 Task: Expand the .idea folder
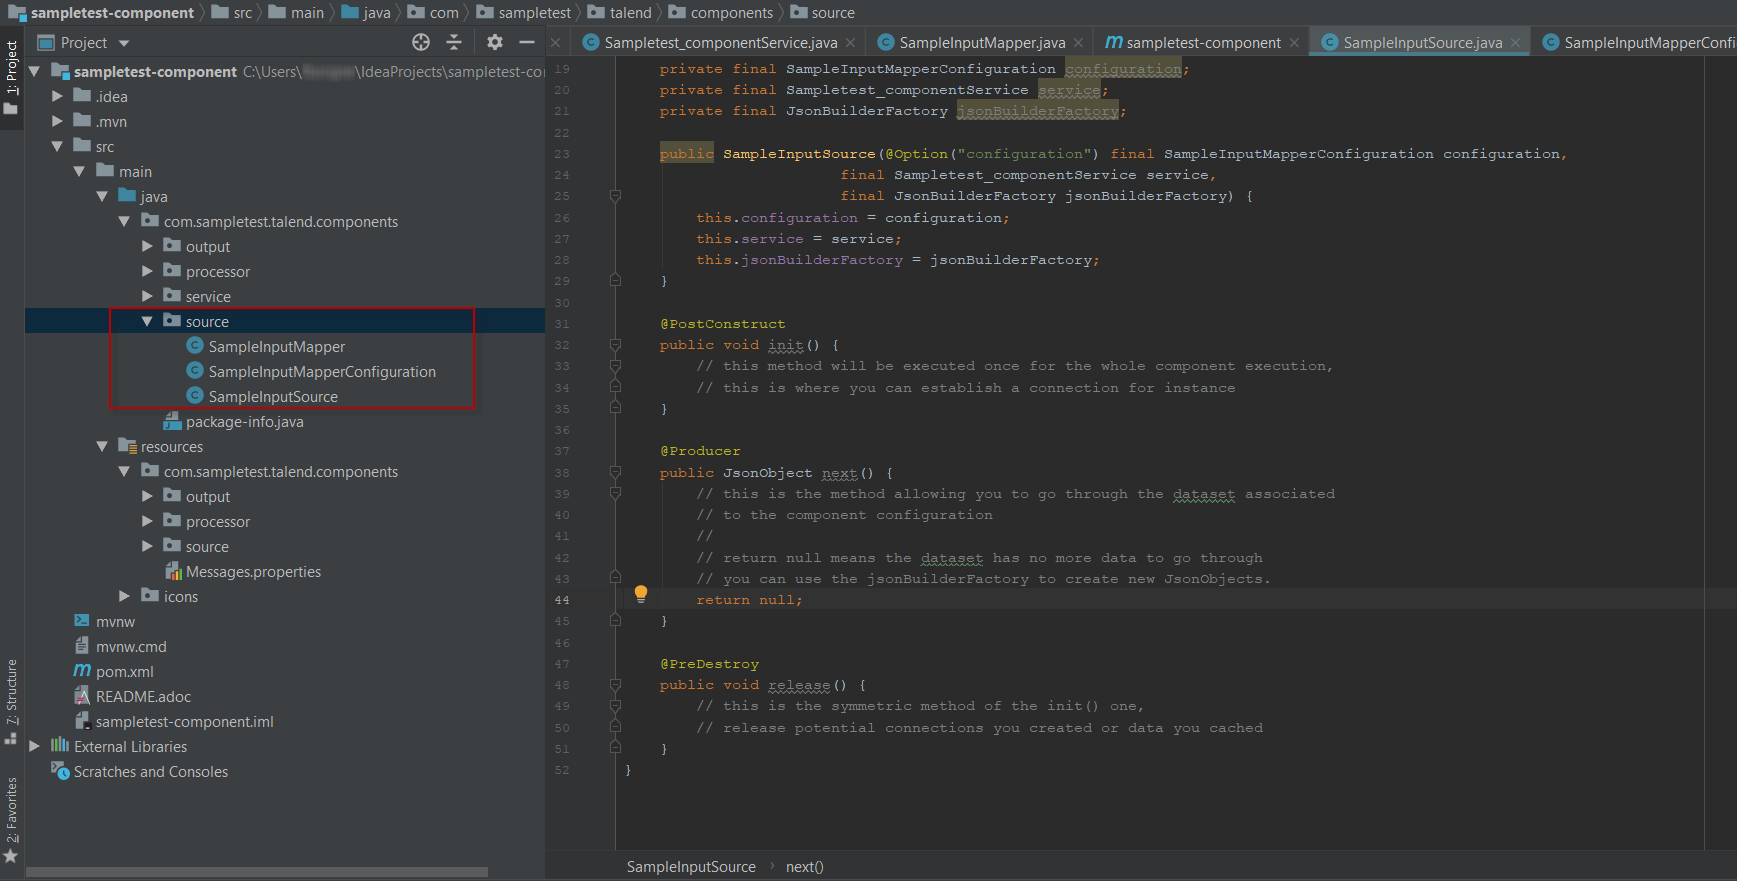tap(57, 97)
